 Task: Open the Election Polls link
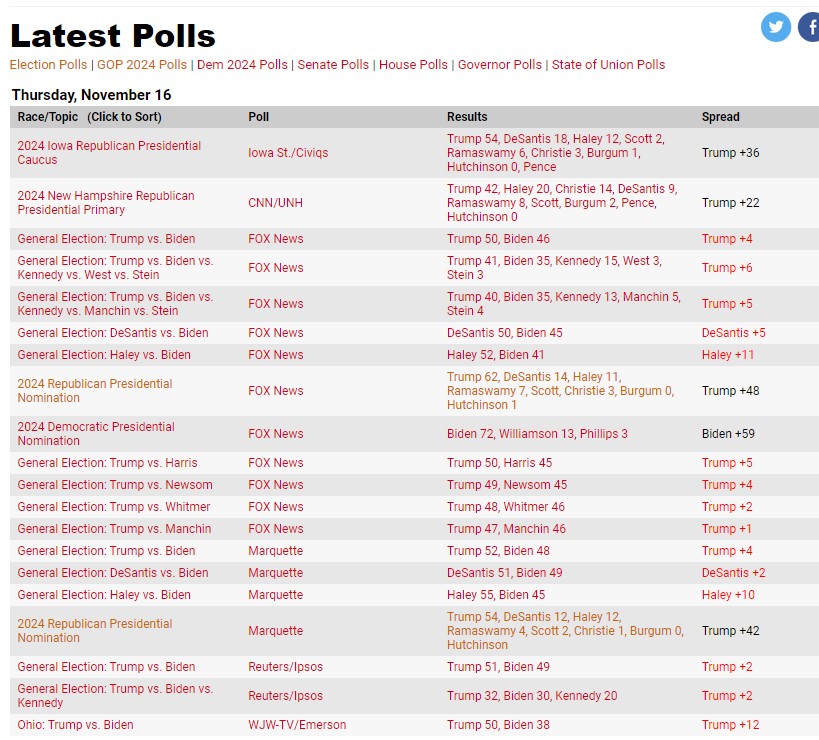pos(48,65)
